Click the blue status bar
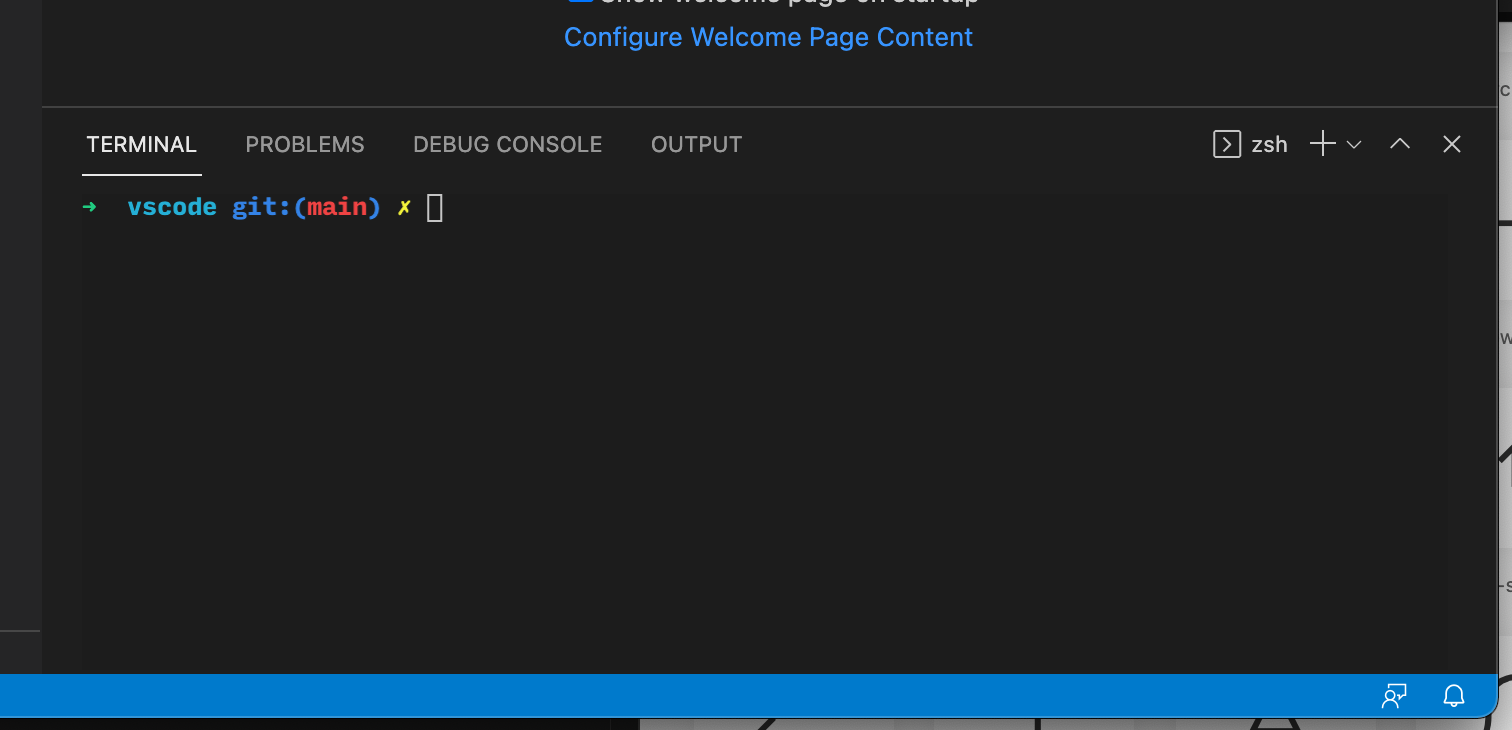The width and height of the screenshot is (1512, 730). point(700,696)
